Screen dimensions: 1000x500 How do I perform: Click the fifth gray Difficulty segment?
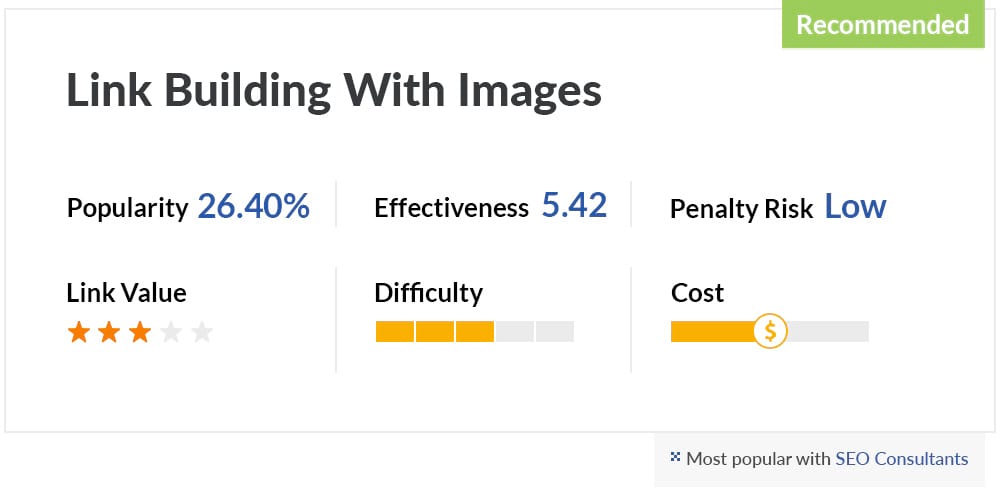pyautogui.click(x=555, y=332)
